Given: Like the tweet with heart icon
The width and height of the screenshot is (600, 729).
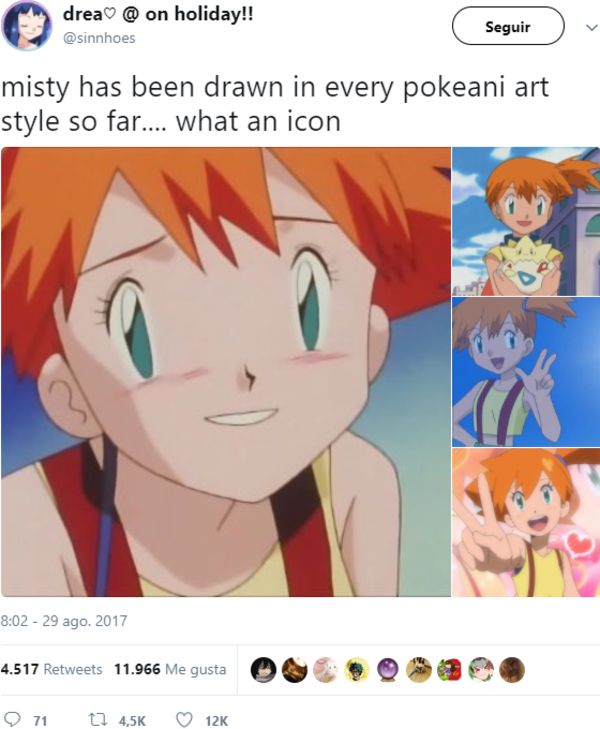Looking at the screenshot, I should (x=184, y=720).
